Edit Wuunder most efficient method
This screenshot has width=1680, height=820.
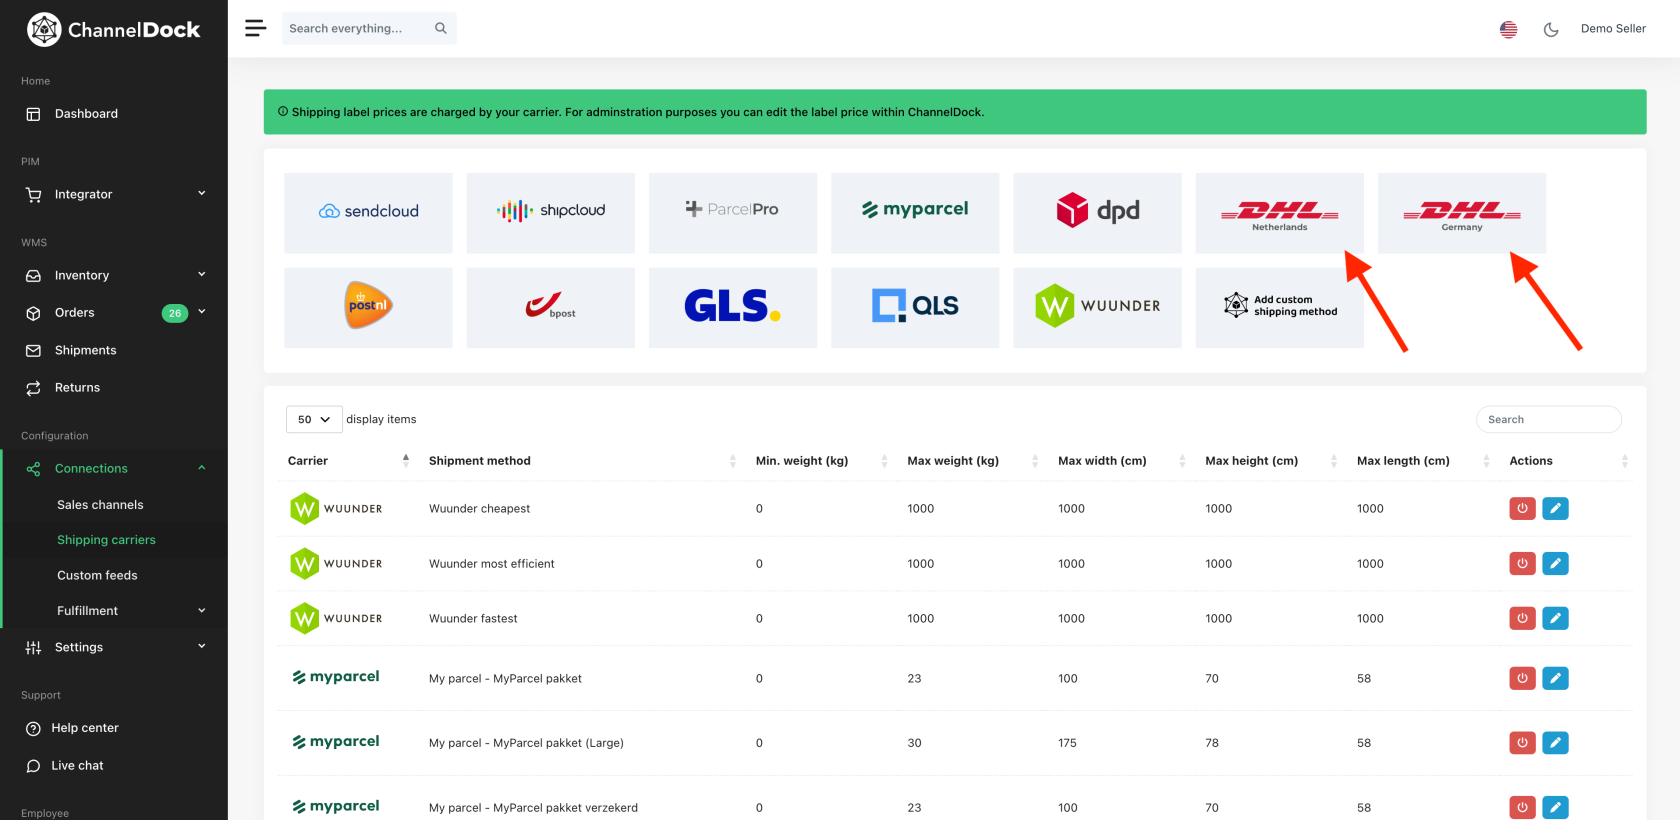click(x=1555, y=564)
